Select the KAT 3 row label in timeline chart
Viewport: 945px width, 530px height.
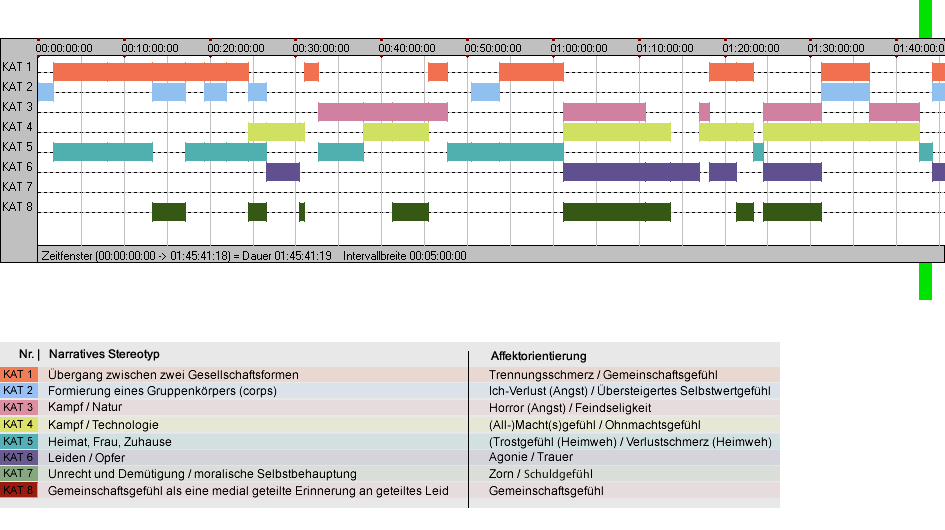17,107
